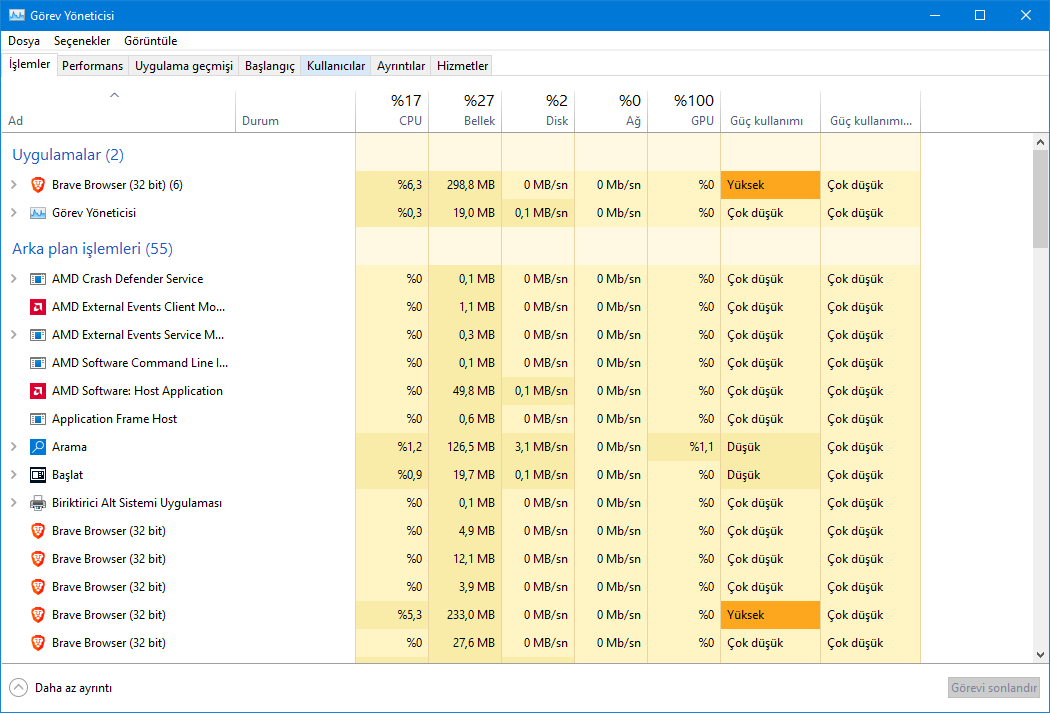
Task: Click AMD Software Command Line icon
Action: [x=38, y=363]
